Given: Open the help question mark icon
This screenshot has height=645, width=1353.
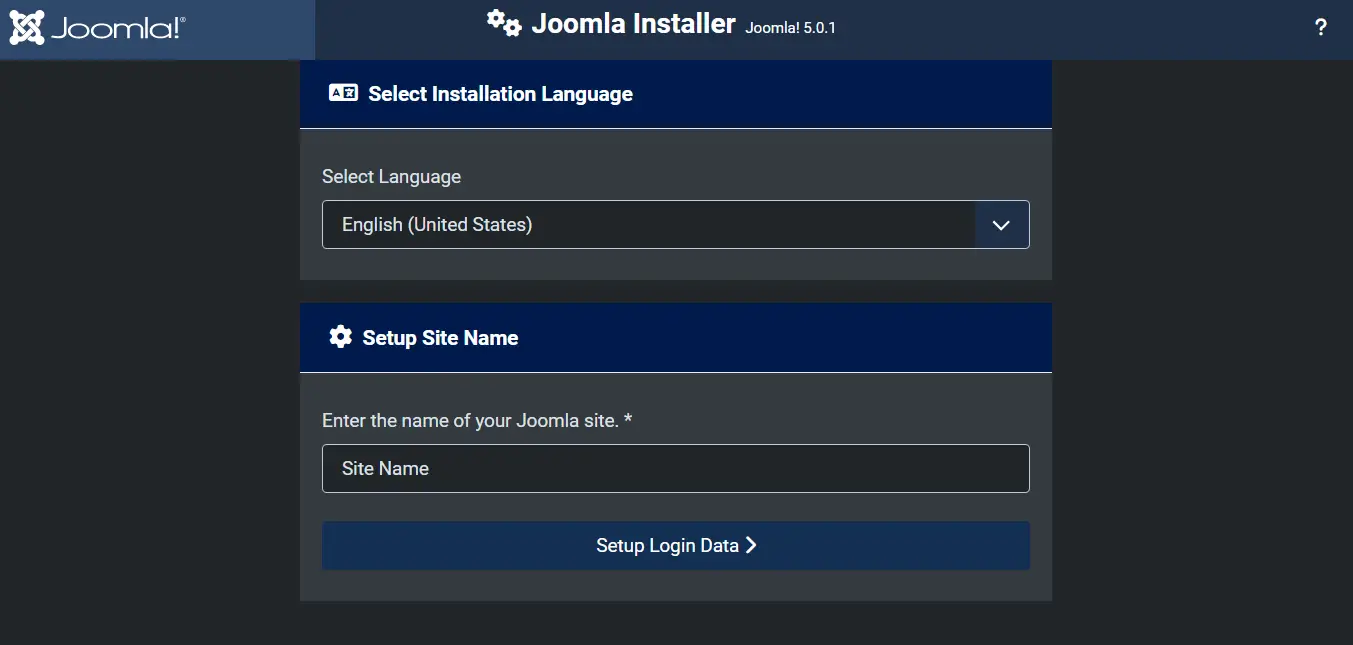Looking at the screenshot, I should pos(1320,28).
